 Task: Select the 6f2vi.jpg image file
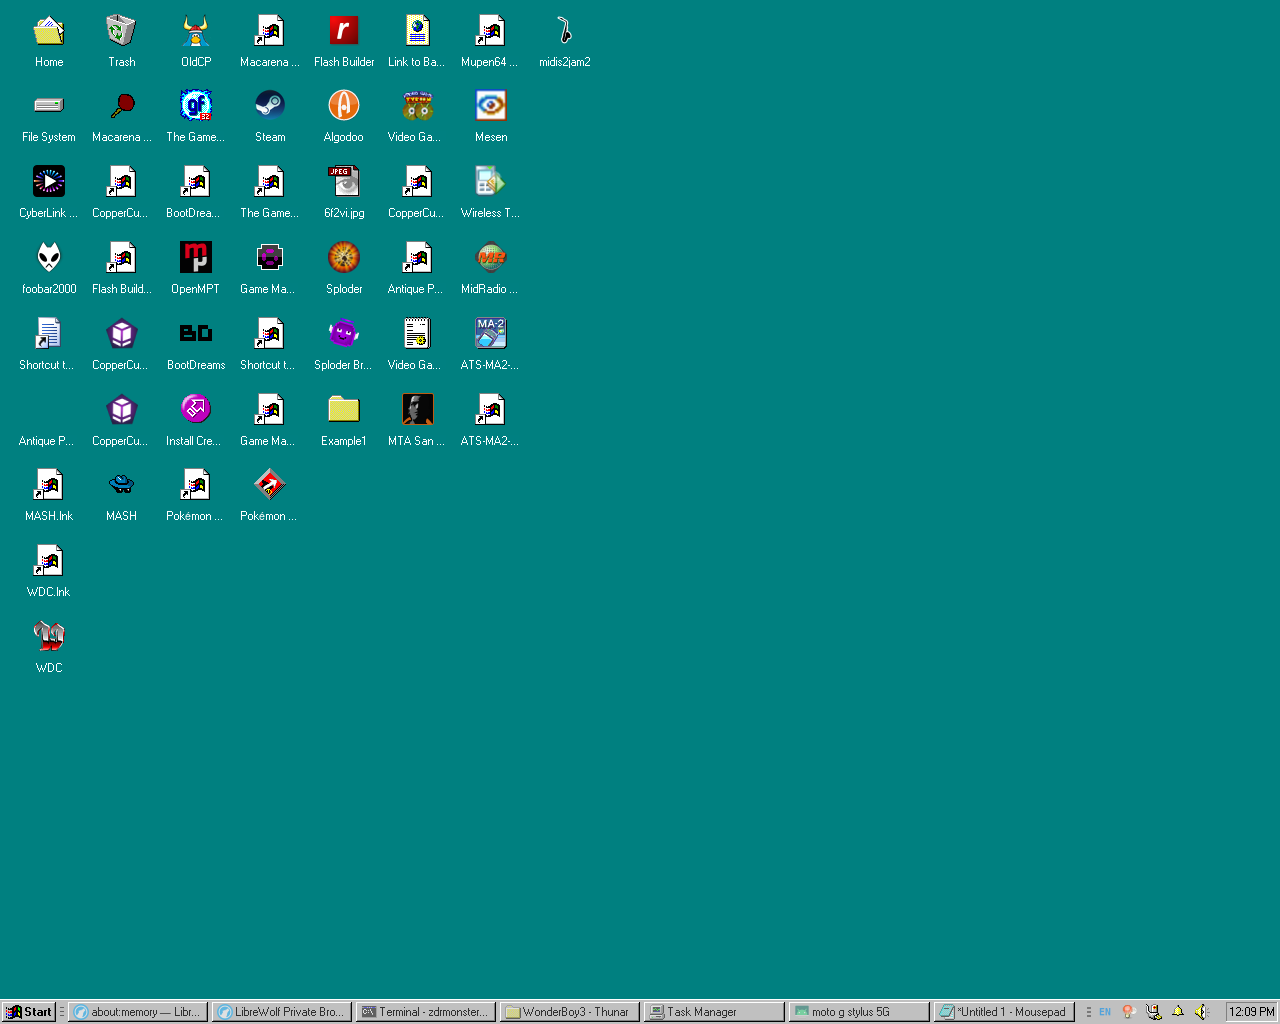coord(343,182)
